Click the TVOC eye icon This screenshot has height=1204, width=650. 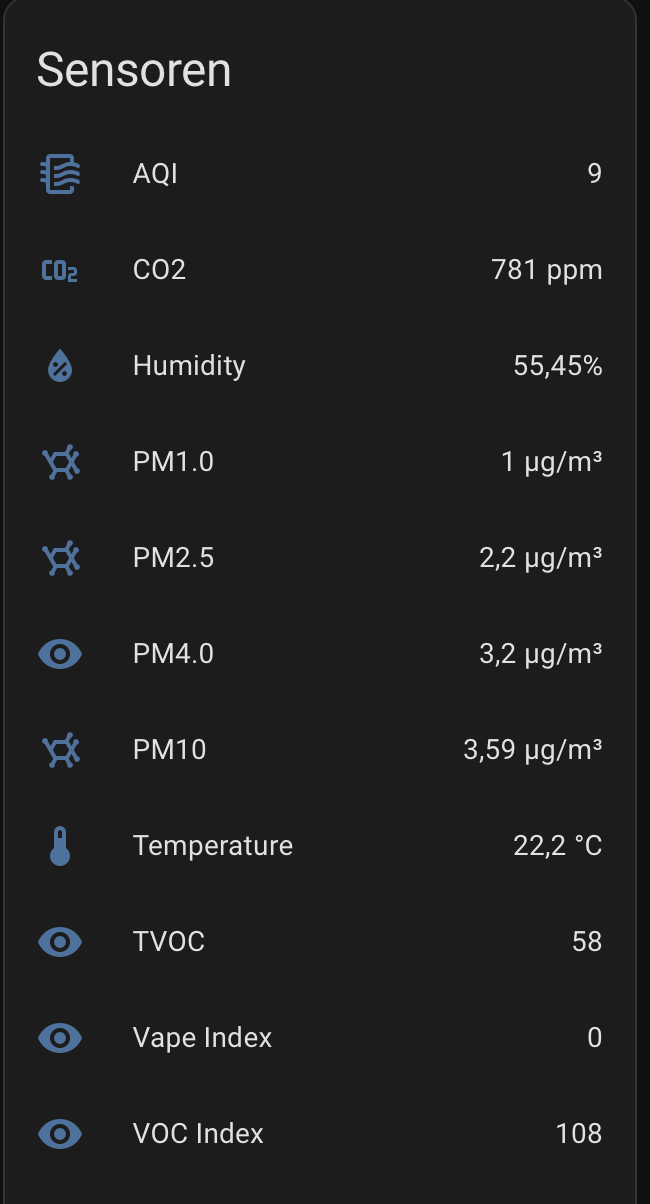coord(60,942)
